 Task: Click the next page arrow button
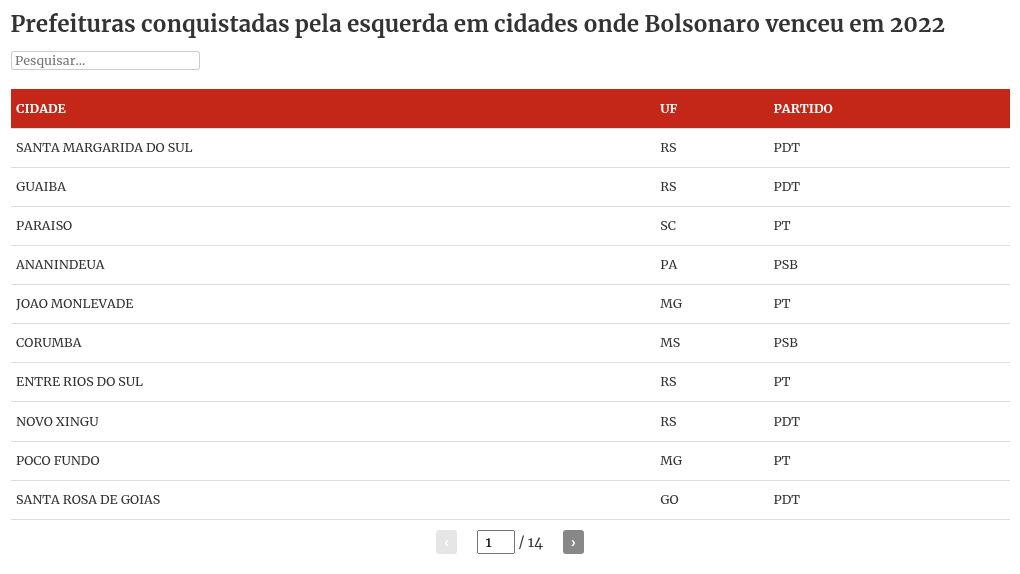pyautogui.click(x=573, y=542)
